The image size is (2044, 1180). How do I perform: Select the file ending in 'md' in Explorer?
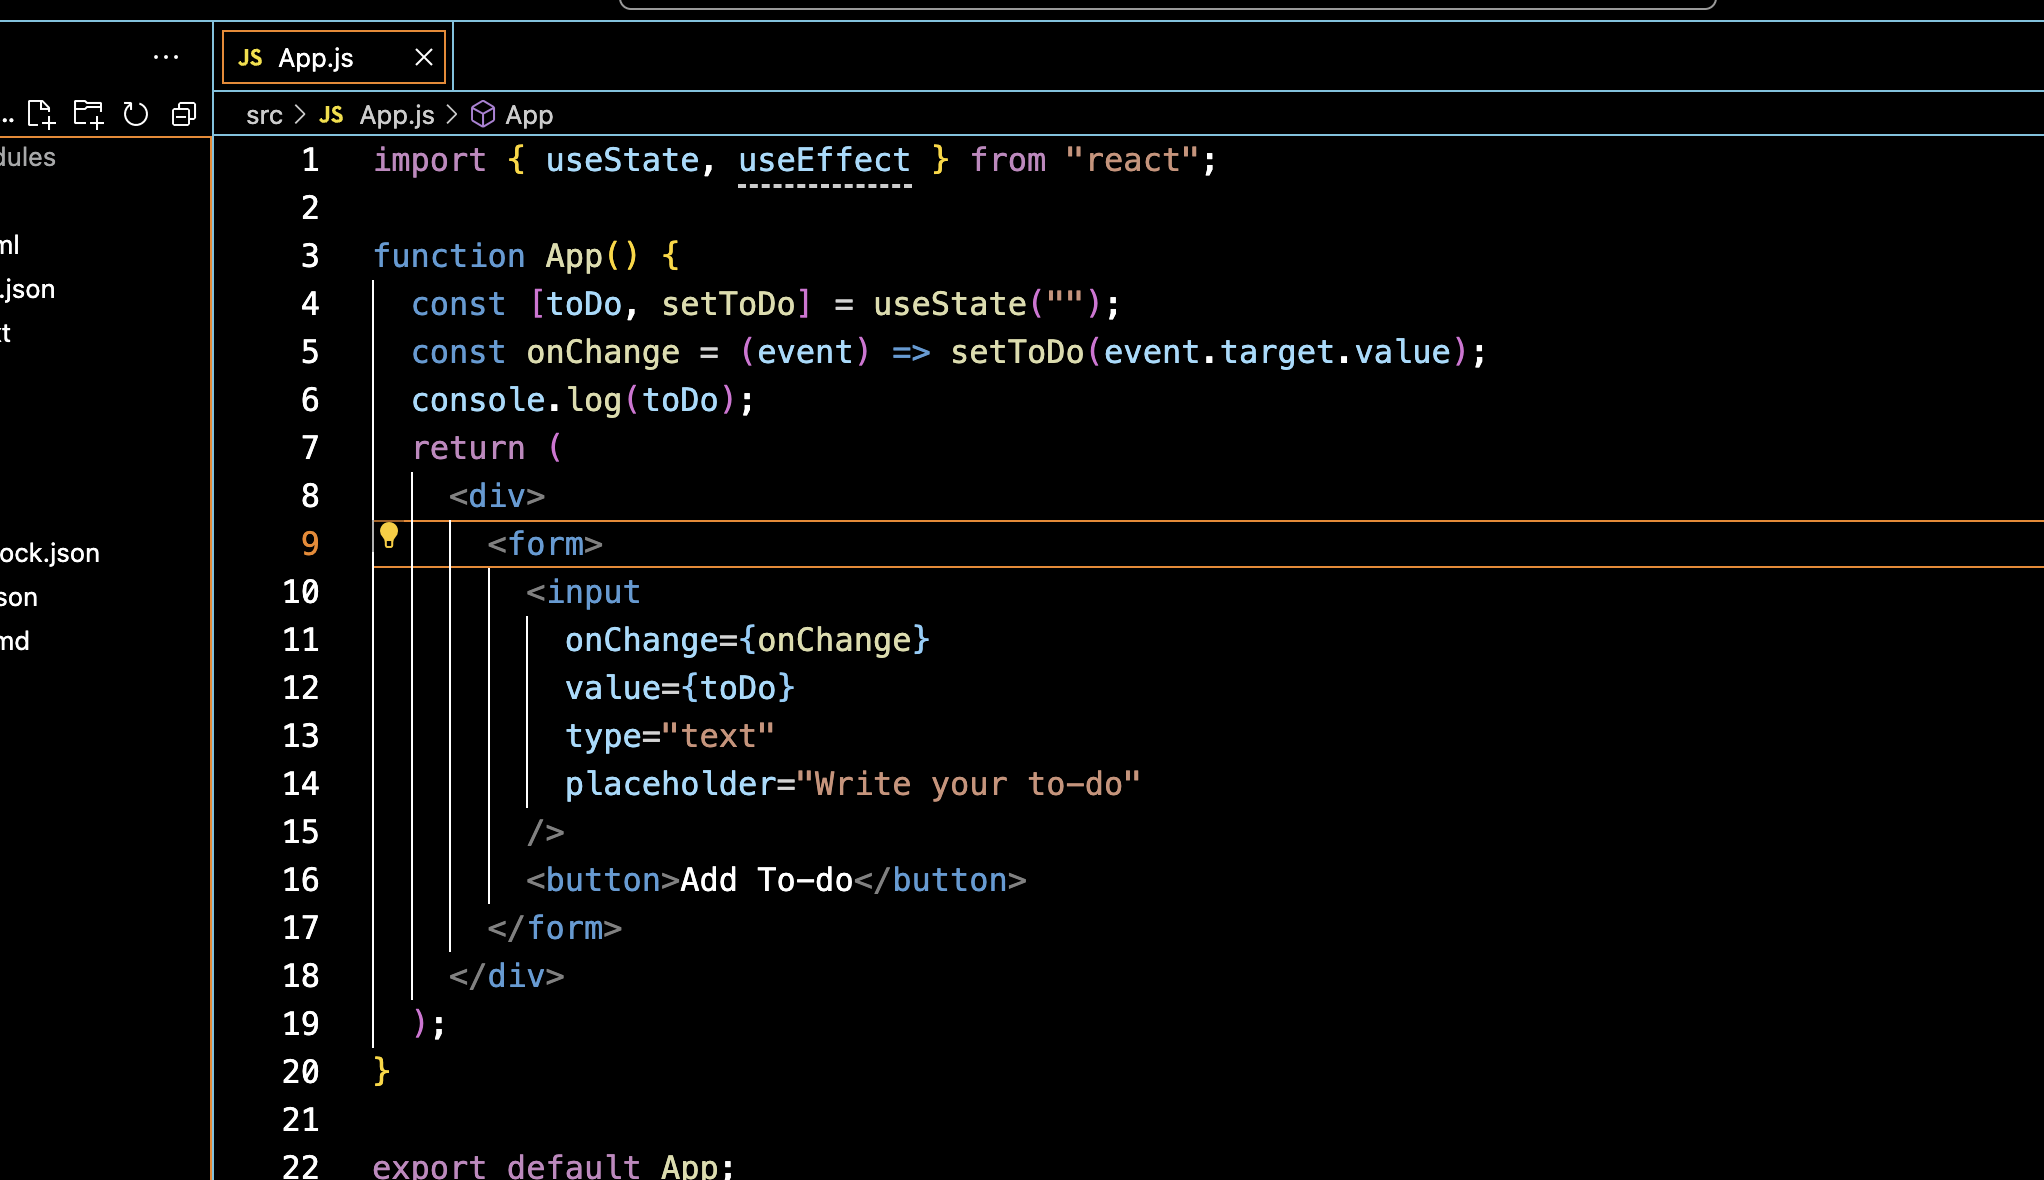tap(15, 641)
